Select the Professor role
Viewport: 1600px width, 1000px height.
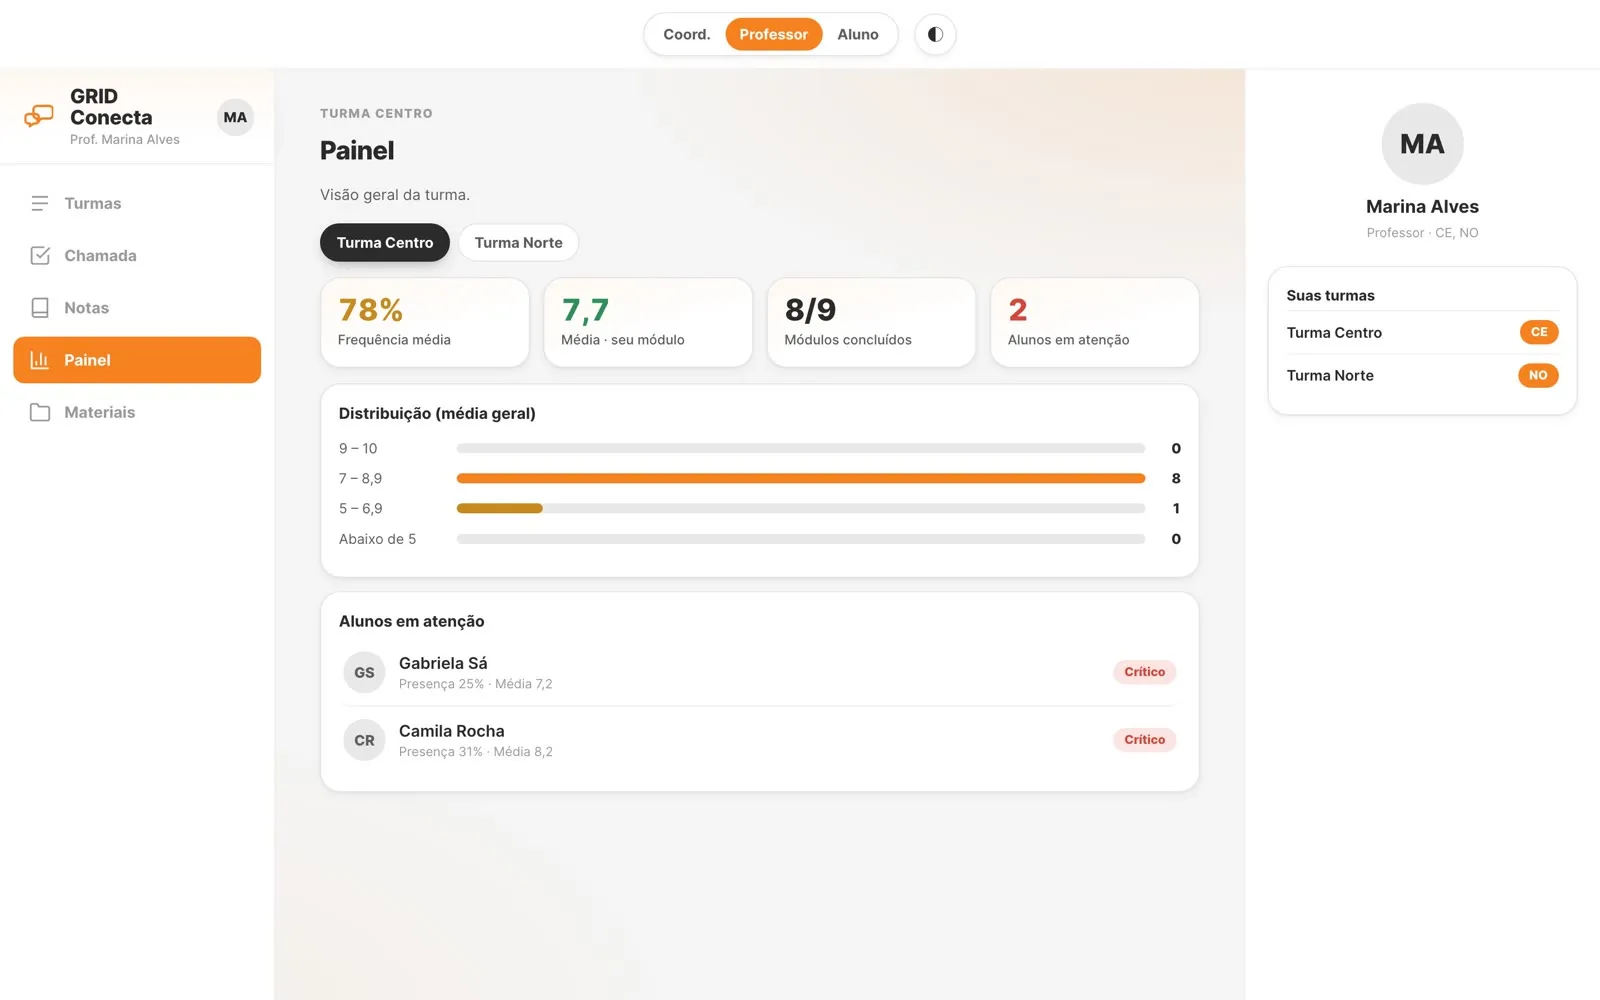click(x=773, y=34)
